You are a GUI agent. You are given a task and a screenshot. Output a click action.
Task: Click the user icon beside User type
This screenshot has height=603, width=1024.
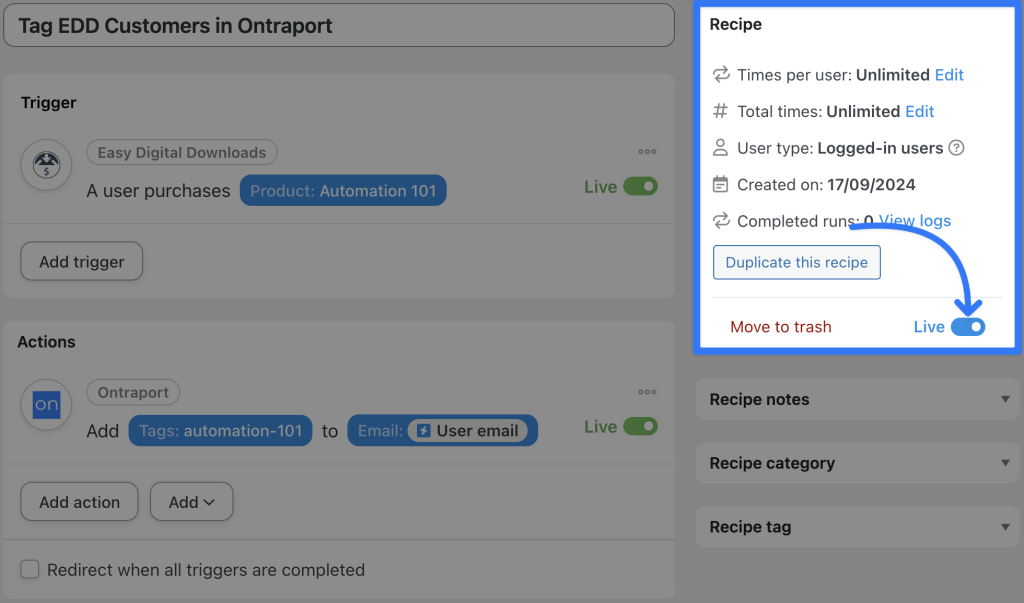click(719, 147)
